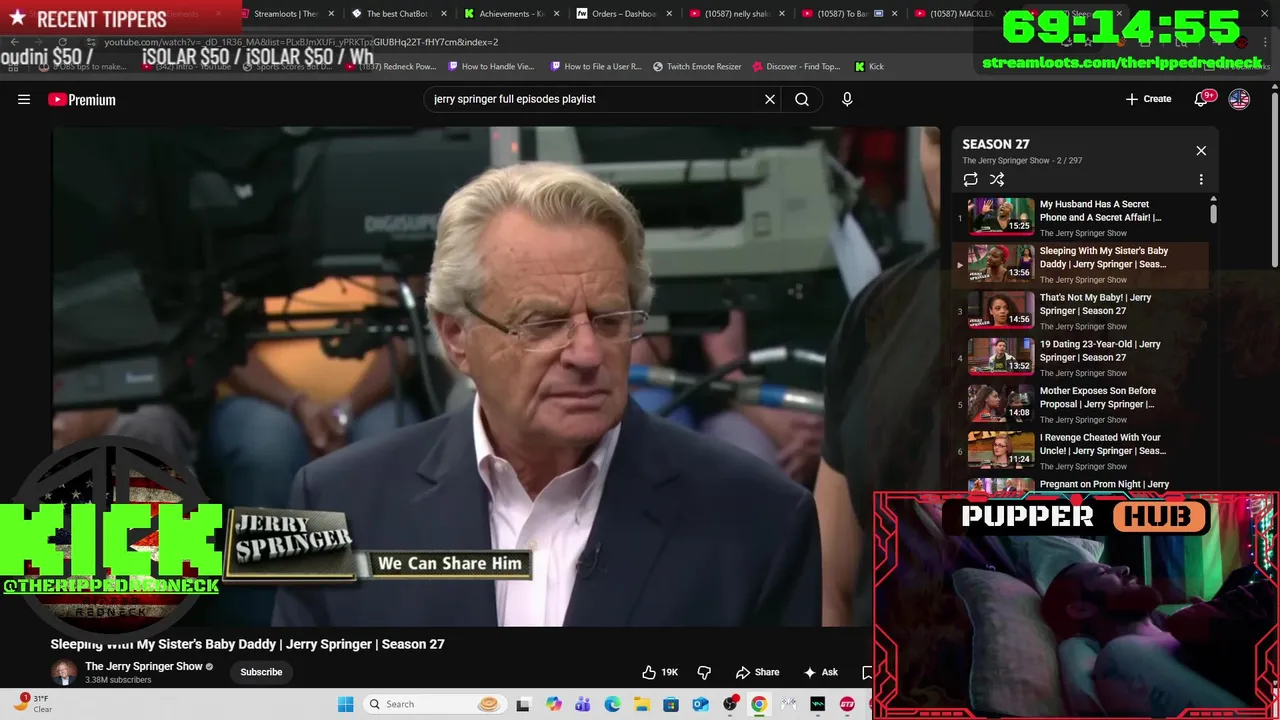
Task: Open Pregnant on Prom Night playlist title
Action: (x=1104, y=484)
